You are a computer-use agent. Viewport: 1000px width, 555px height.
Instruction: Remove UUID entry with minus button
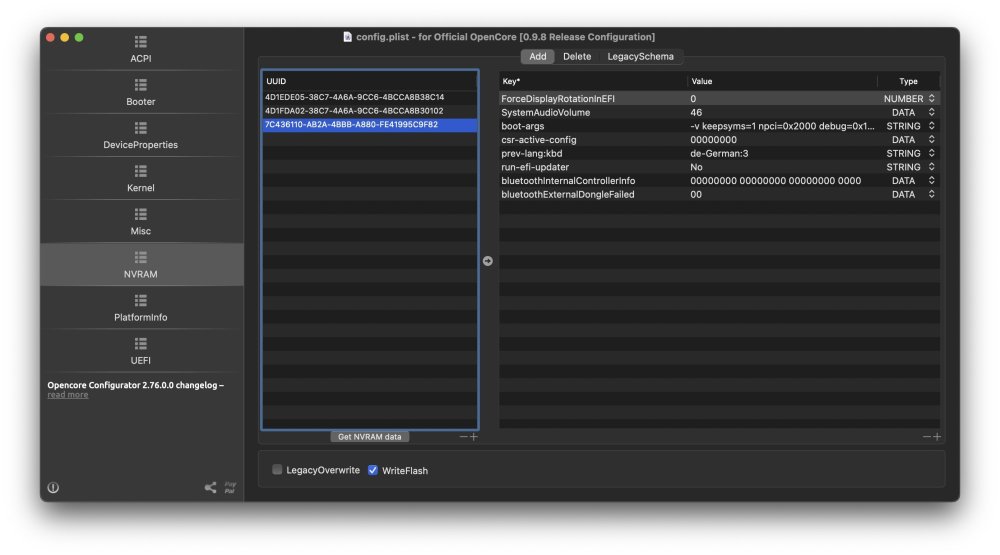tap(464, 436)
